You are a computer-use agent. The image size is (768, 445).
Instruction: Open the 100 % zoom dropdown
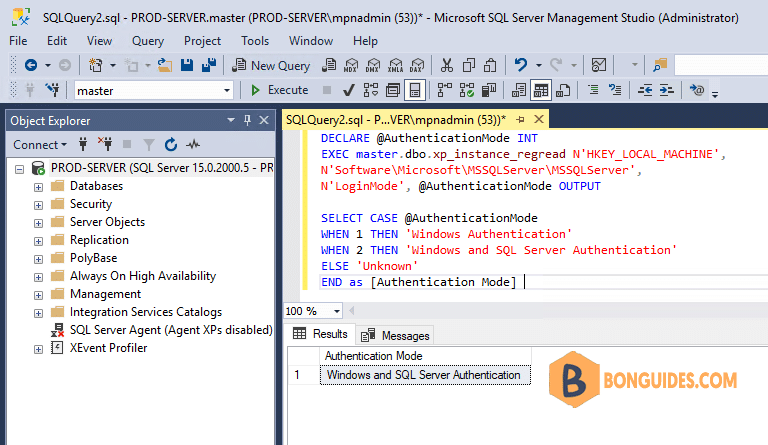click(336, 311)
